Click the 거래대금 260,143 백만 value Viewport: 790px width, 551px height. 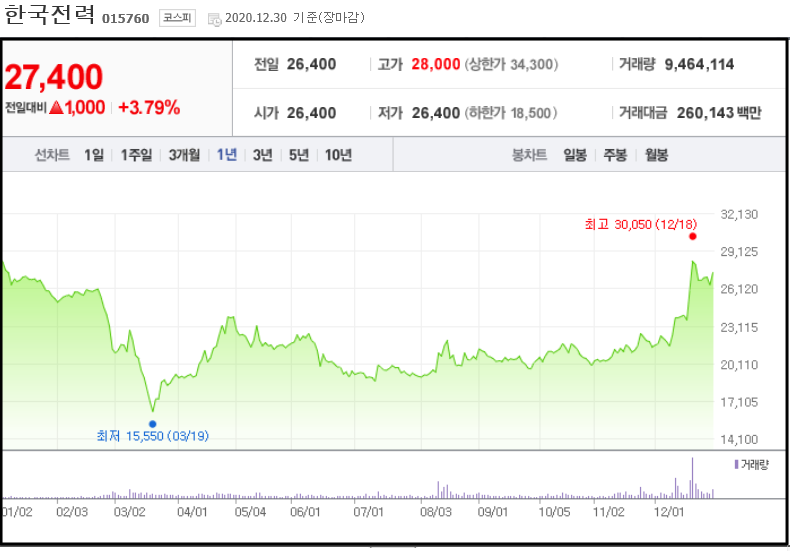tap(718, 113)
